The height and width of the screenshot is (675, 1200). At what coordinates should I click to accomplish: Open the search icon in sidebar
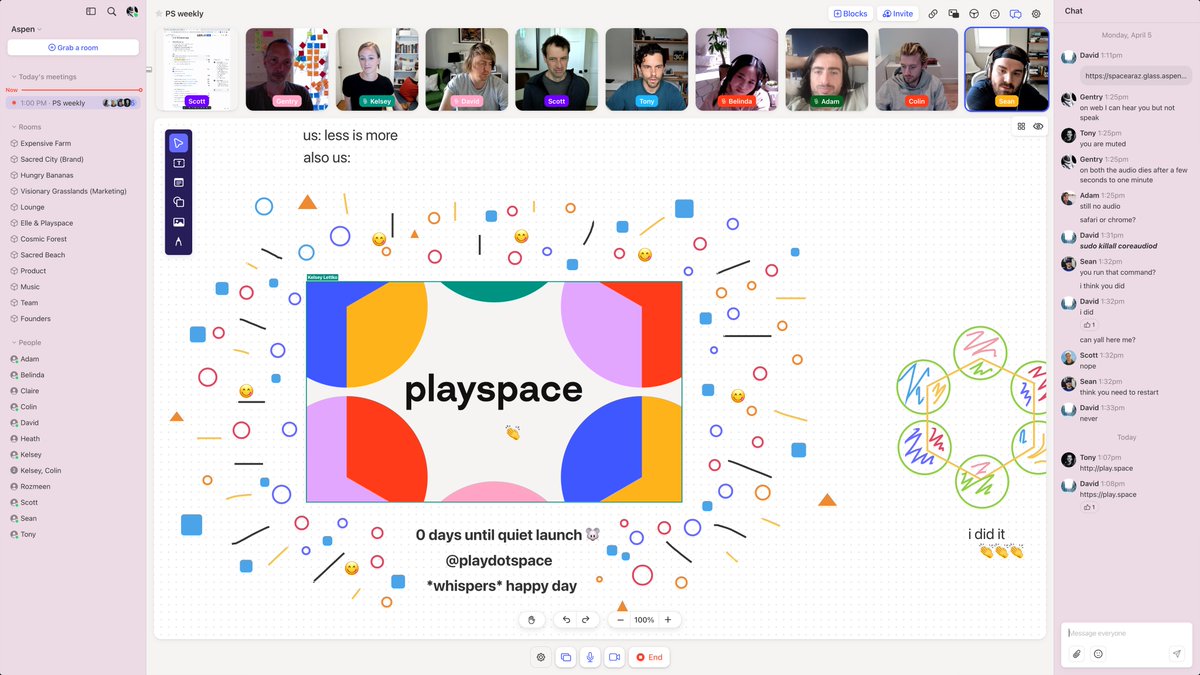click(x=111, y=11)
